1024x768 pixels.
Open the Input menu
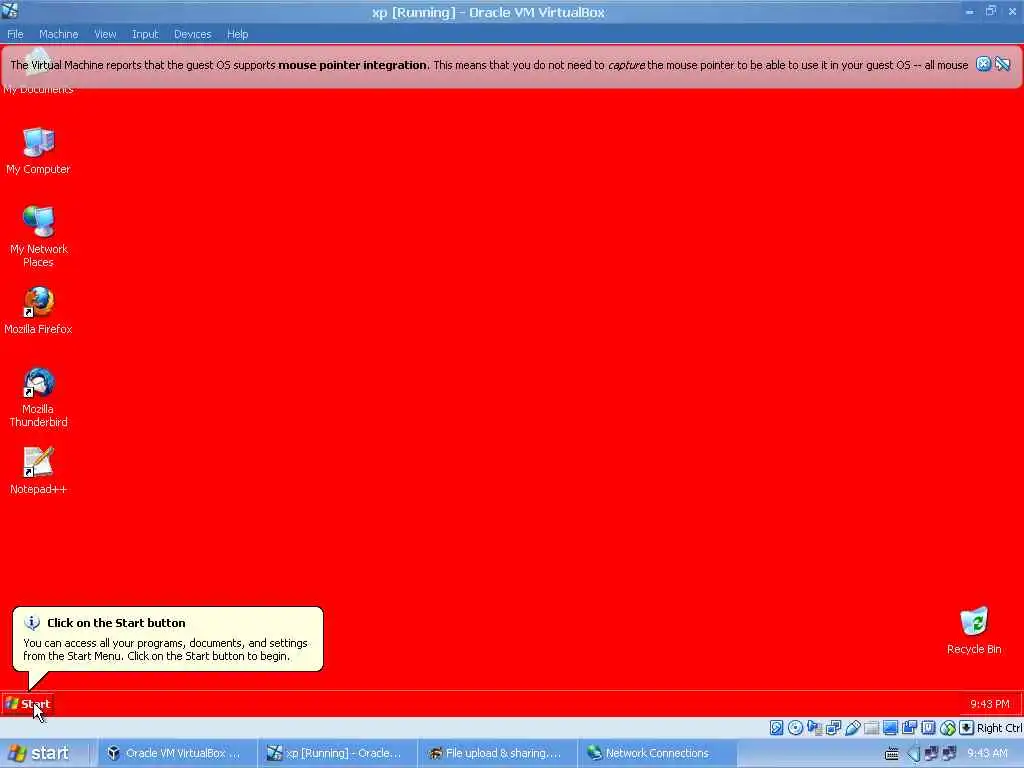coord(145,34)
